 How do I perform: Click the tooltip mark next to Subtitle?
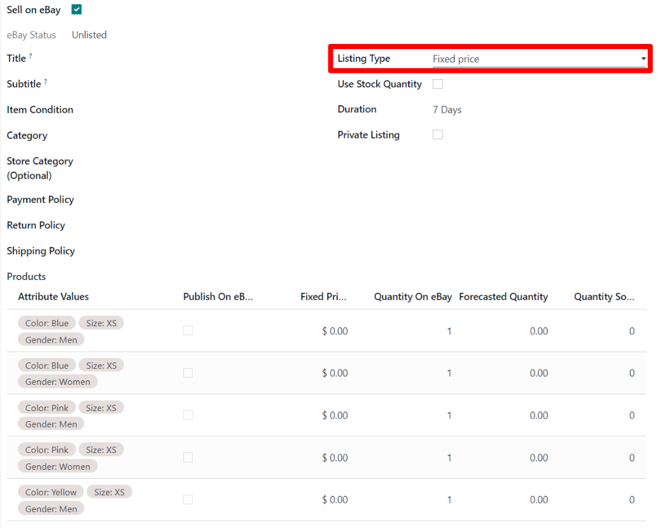tap(46, 82)
